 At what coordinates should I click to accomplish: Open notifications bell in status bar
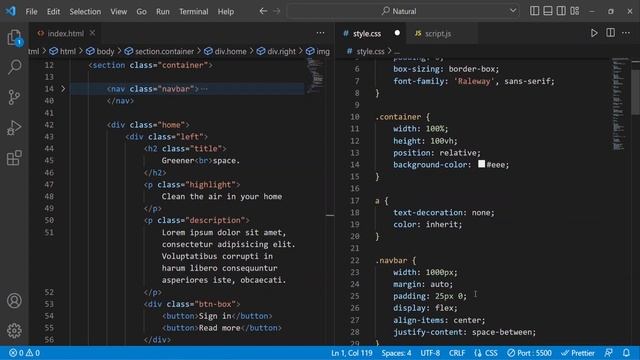[x=626, y=353]
